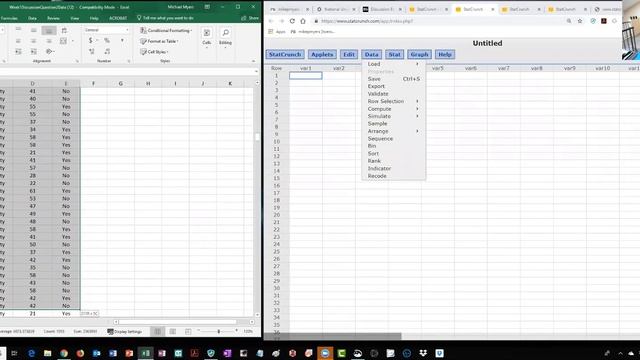Align text left in Excel

pyautogui.click(x=18, y=41)
